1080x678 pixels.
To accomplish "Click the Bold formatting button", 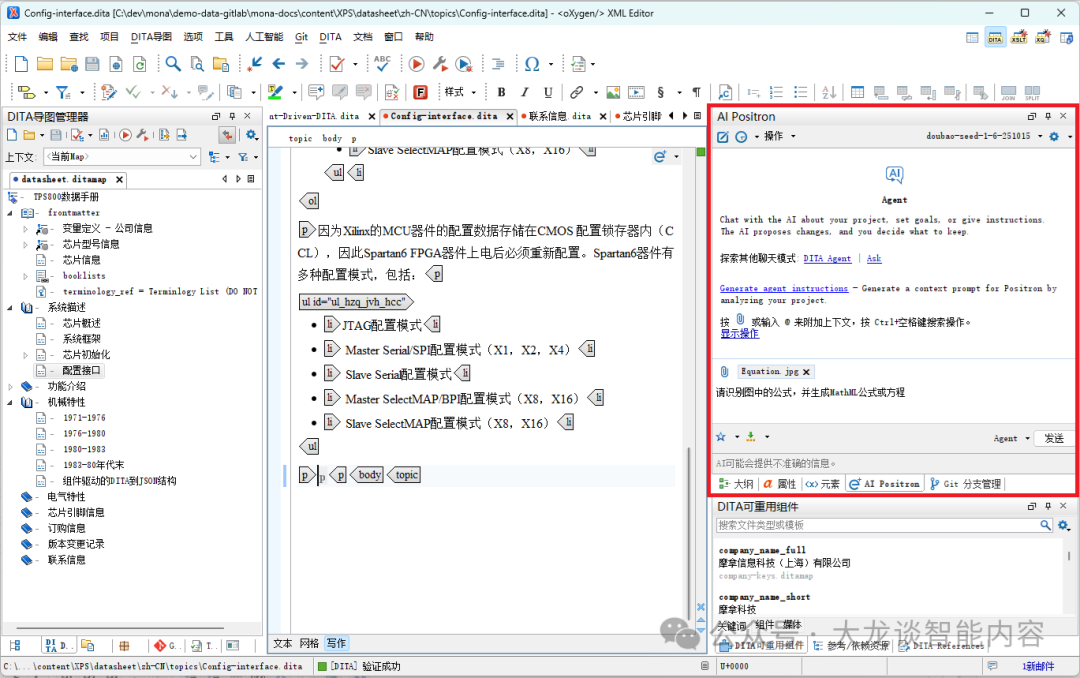I will point(501,92).
